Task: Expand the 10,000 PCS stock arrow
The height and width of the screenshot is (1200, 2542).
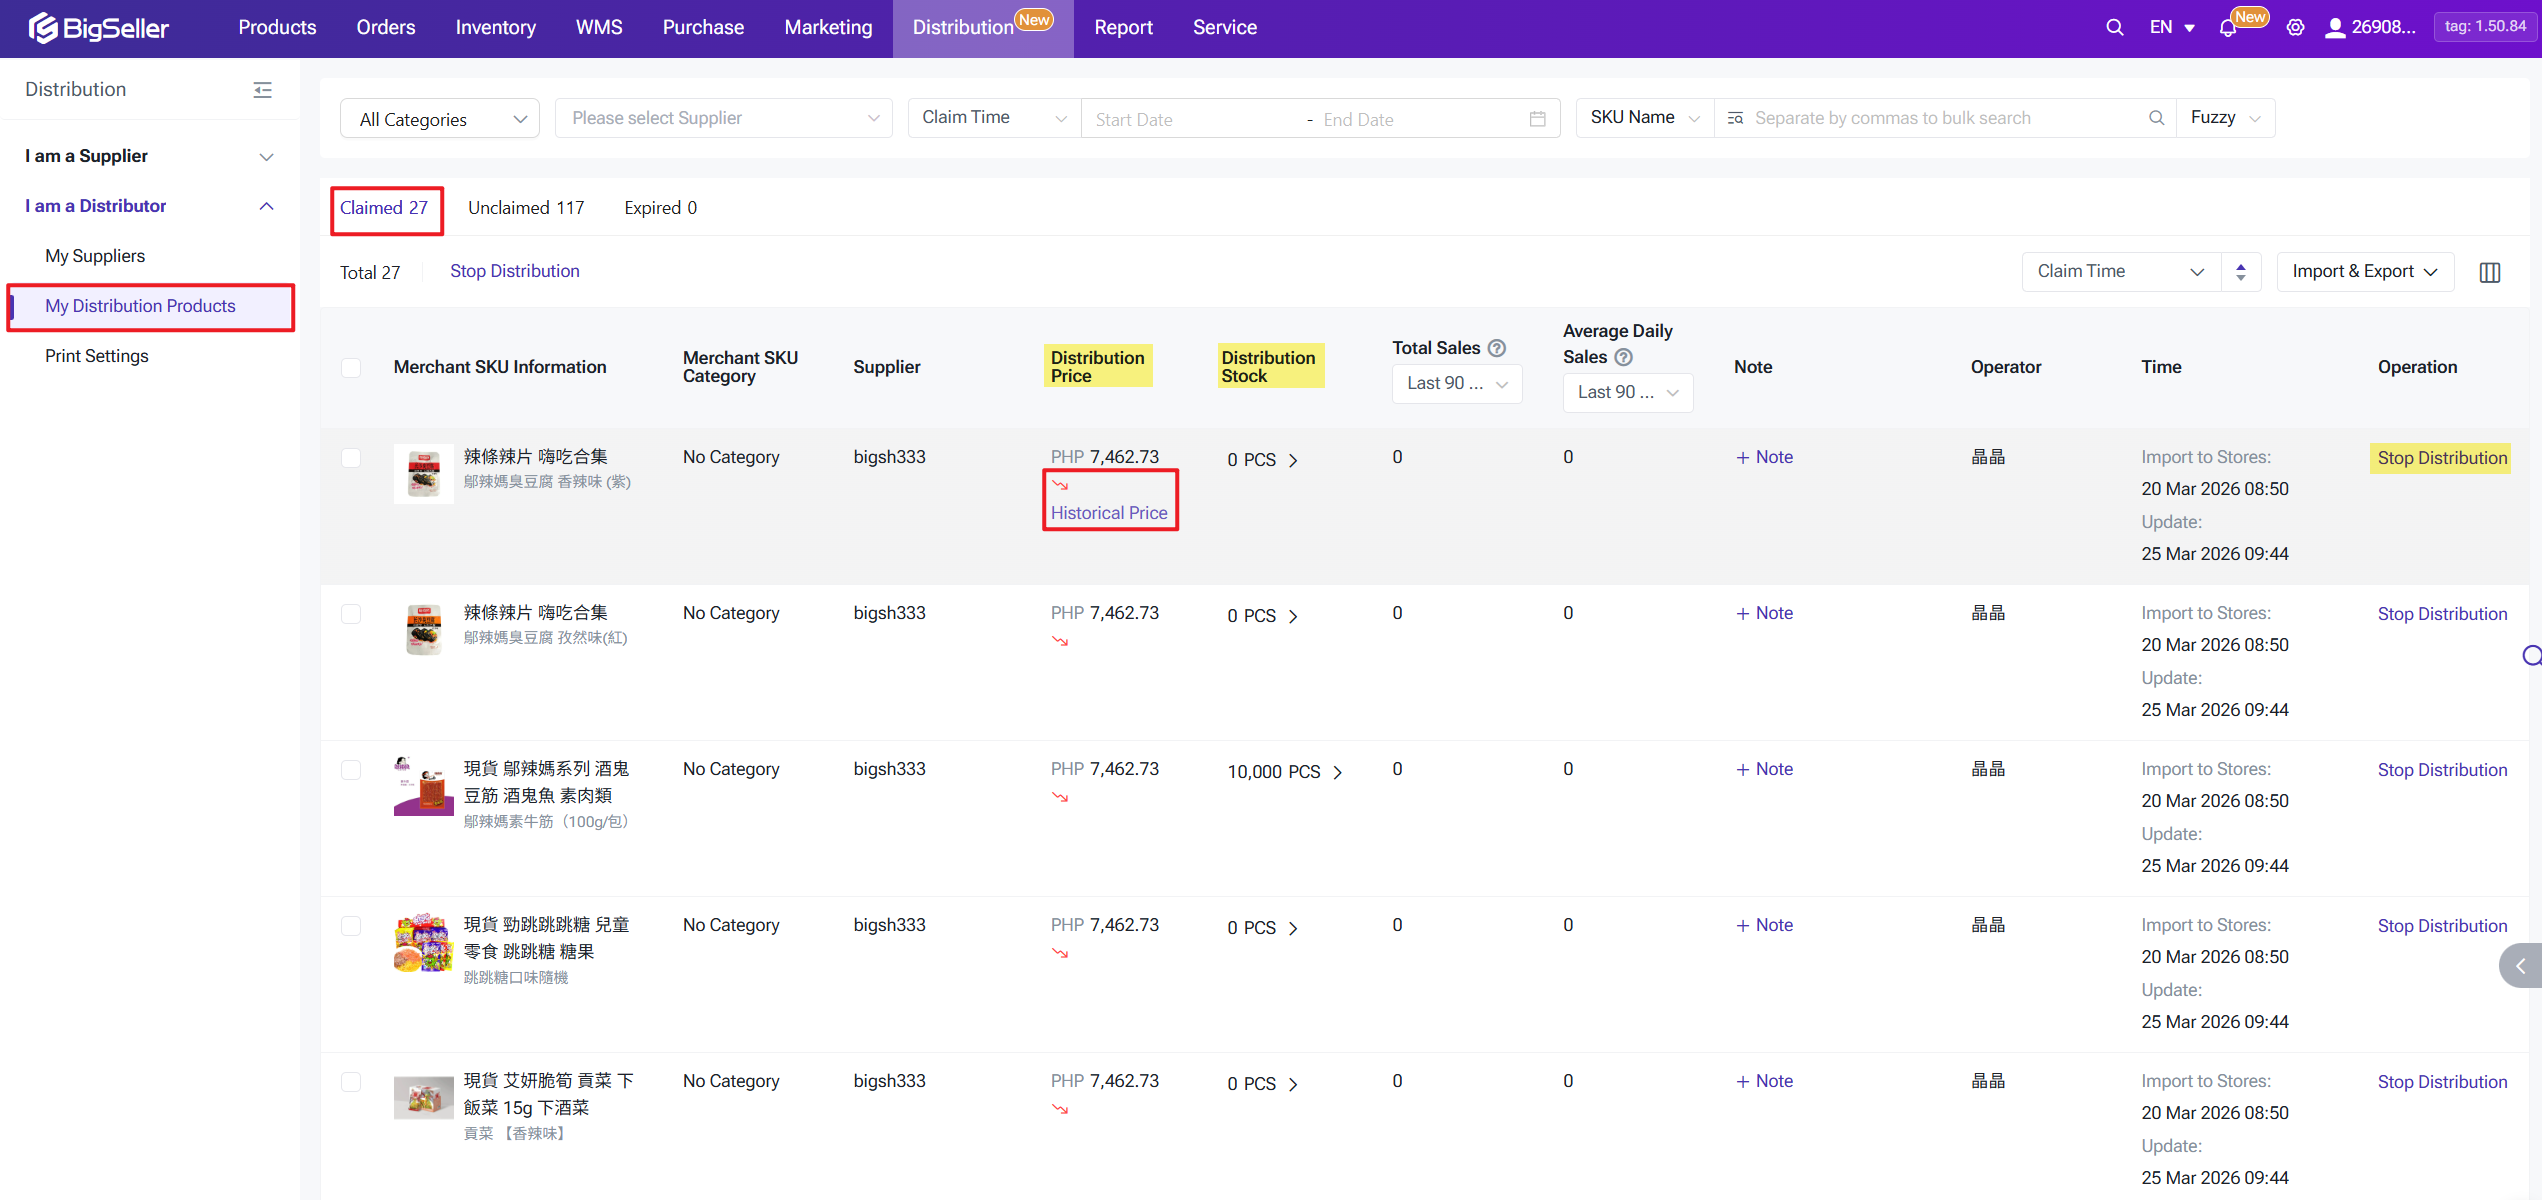Action: [1337, 772]
